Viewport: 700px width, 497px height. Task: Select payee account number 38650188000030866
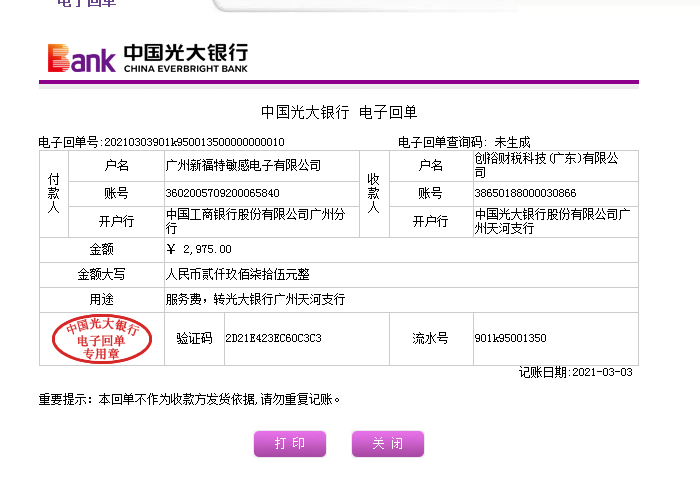point(526,193)
